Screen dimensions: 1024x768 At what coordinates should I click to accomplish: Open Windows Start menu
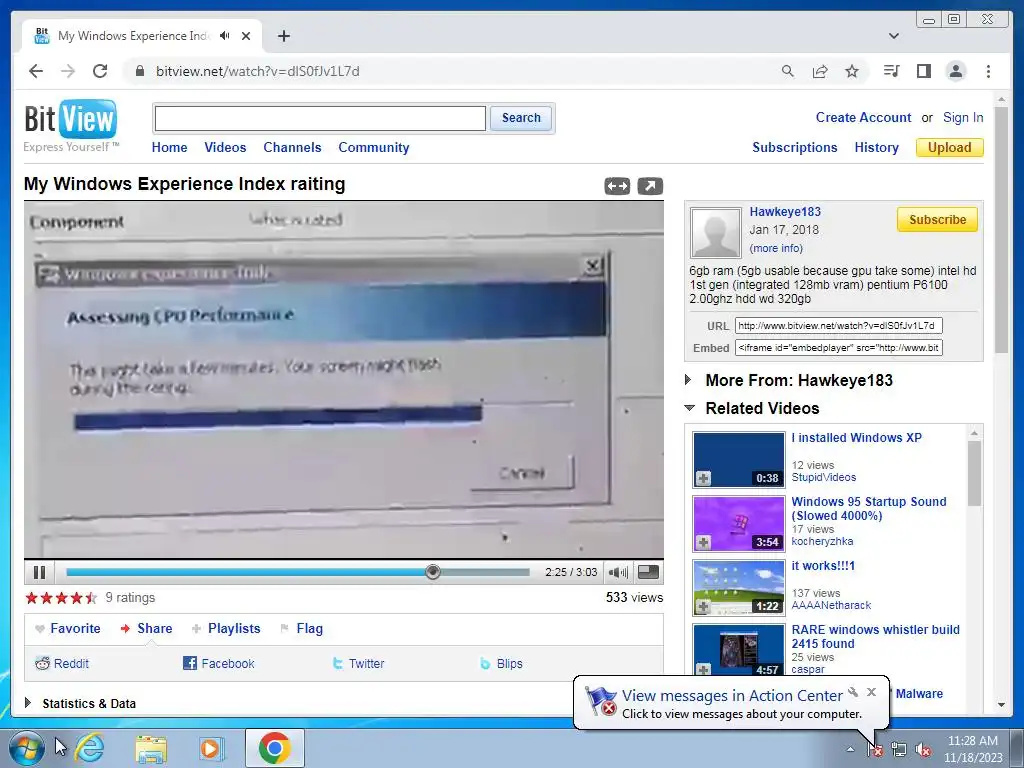point(26,748)
